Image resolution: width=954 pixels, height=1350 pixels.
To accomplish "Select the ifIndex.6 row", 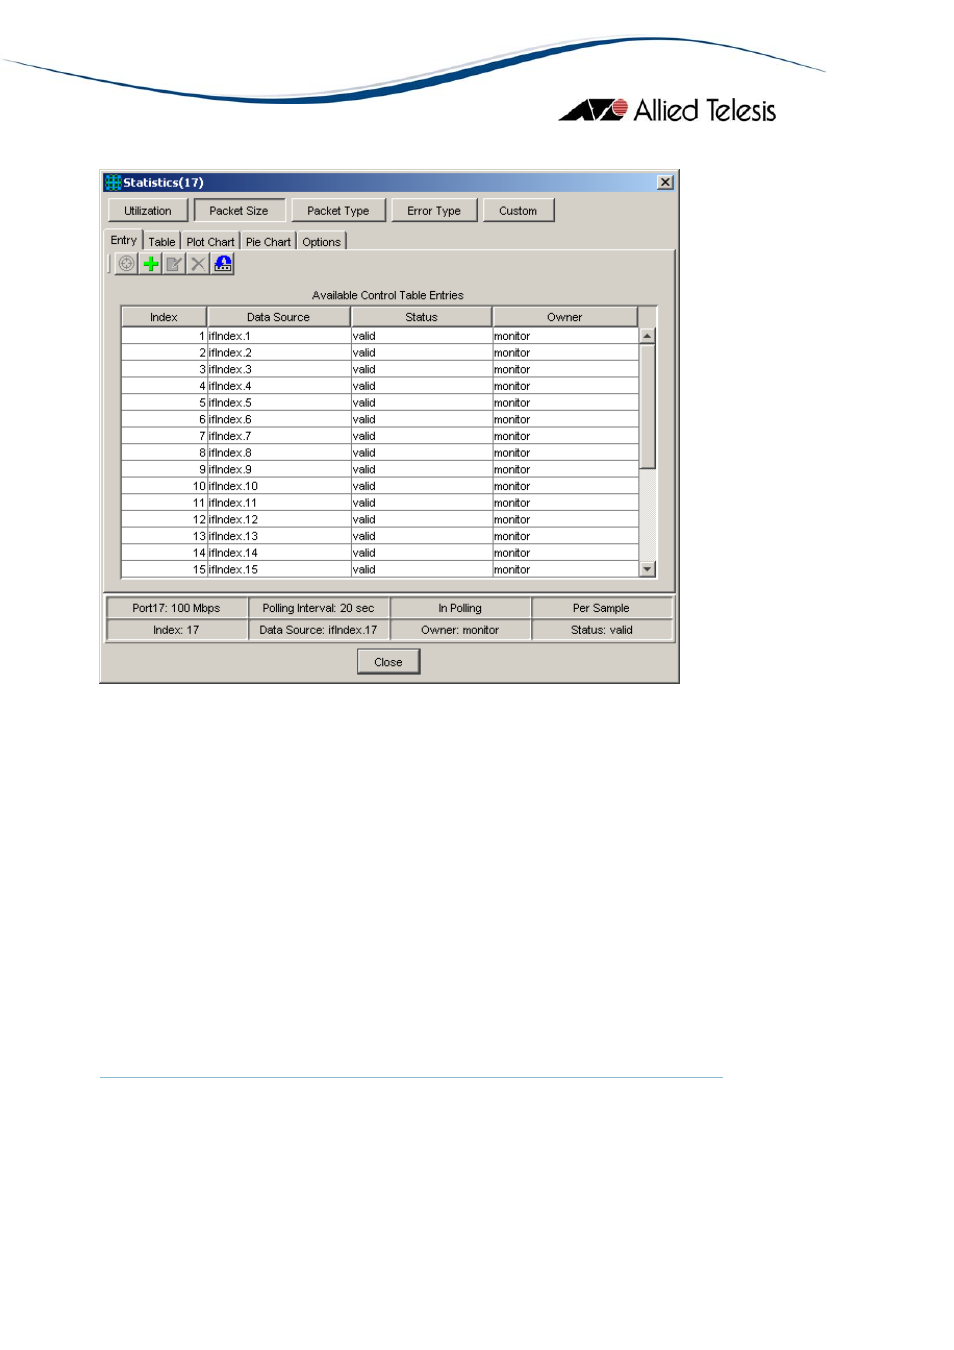I will 380,419.
